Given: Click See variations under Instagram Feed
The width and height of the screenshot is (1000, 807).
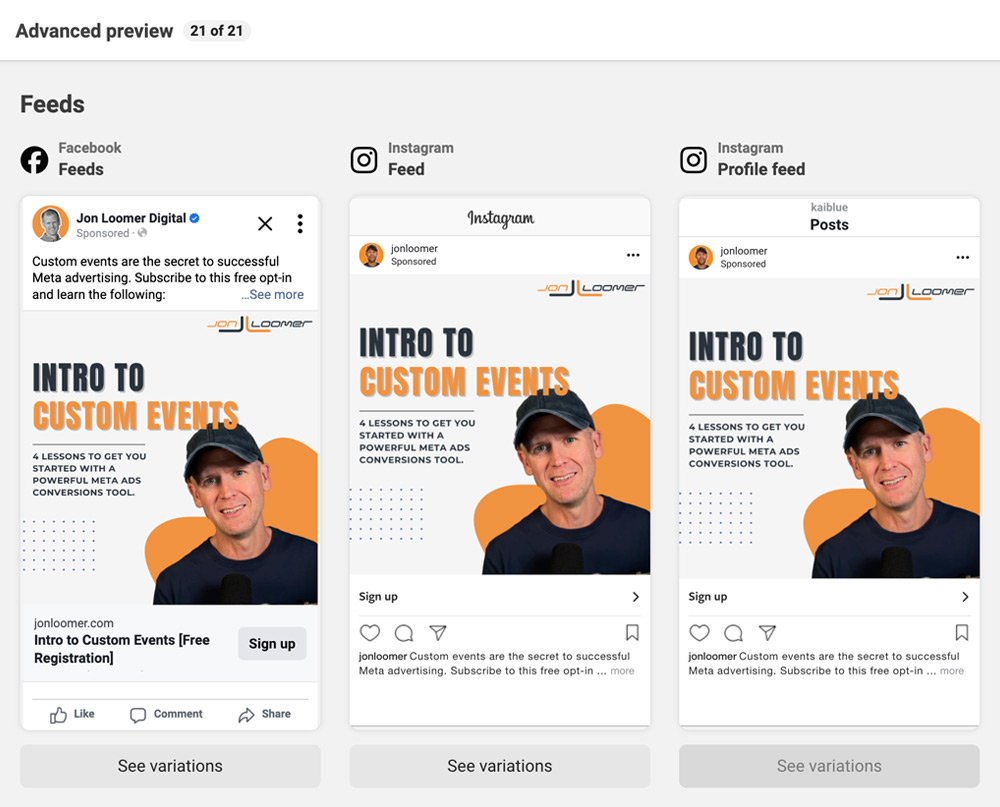Looking at the screenshot, I should click(x=499, y=766).
